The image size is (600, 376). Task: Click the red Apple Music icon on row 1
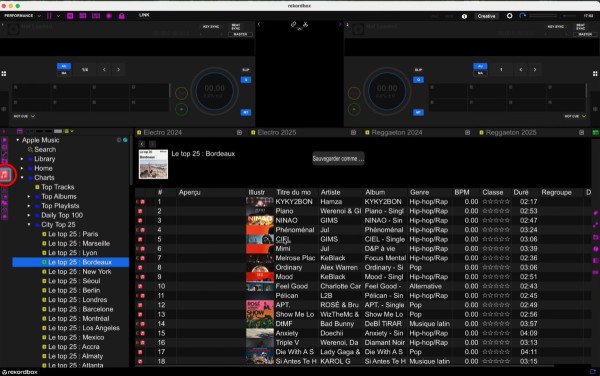click(x=142, y=202)
